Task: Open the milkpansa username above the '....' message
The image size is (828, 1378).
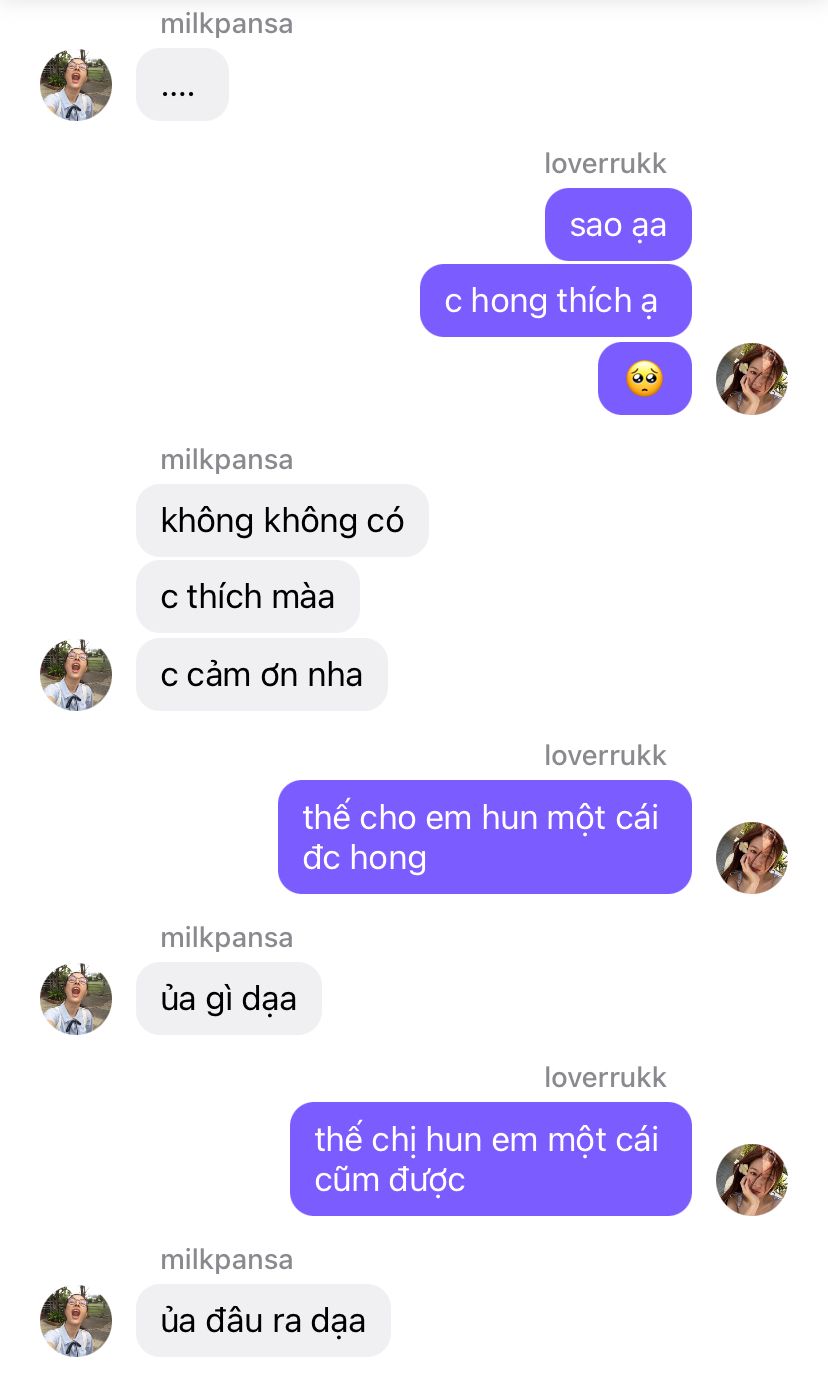Action: [x=227, y=24]
